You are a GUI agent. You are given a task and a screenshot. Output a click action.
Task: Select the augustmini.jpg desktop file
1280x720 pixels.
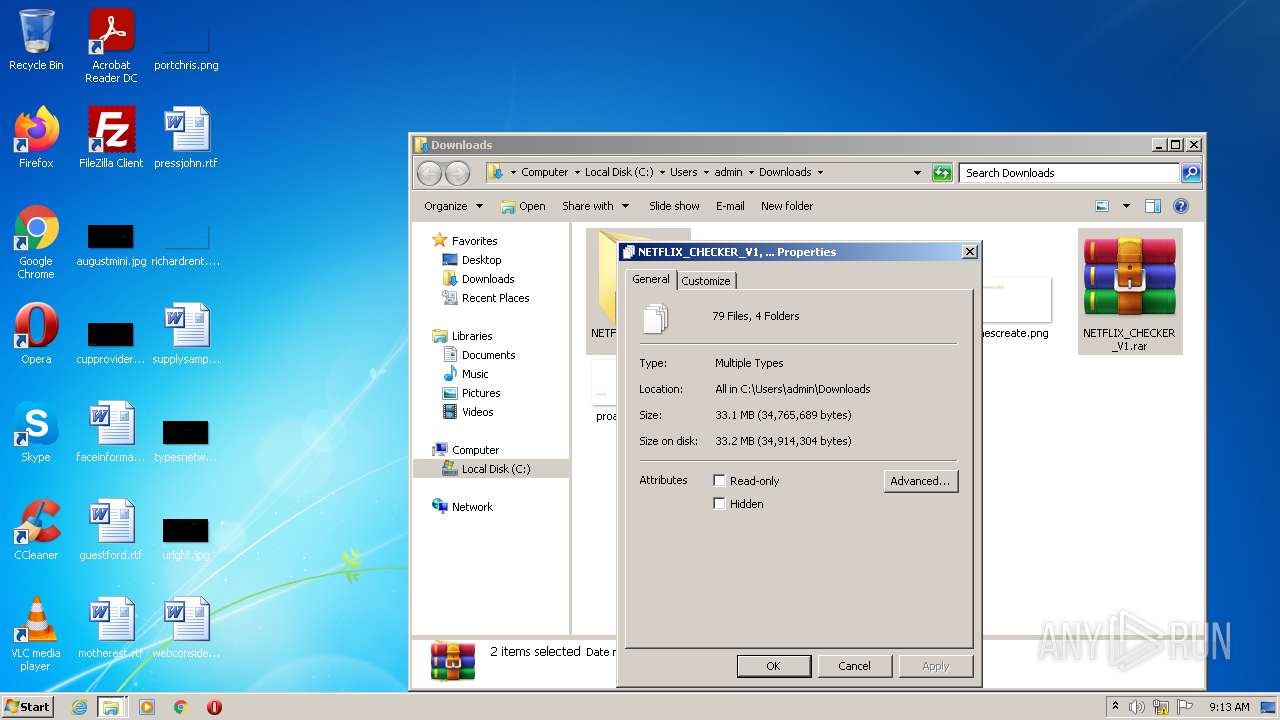tap(111, 243)
